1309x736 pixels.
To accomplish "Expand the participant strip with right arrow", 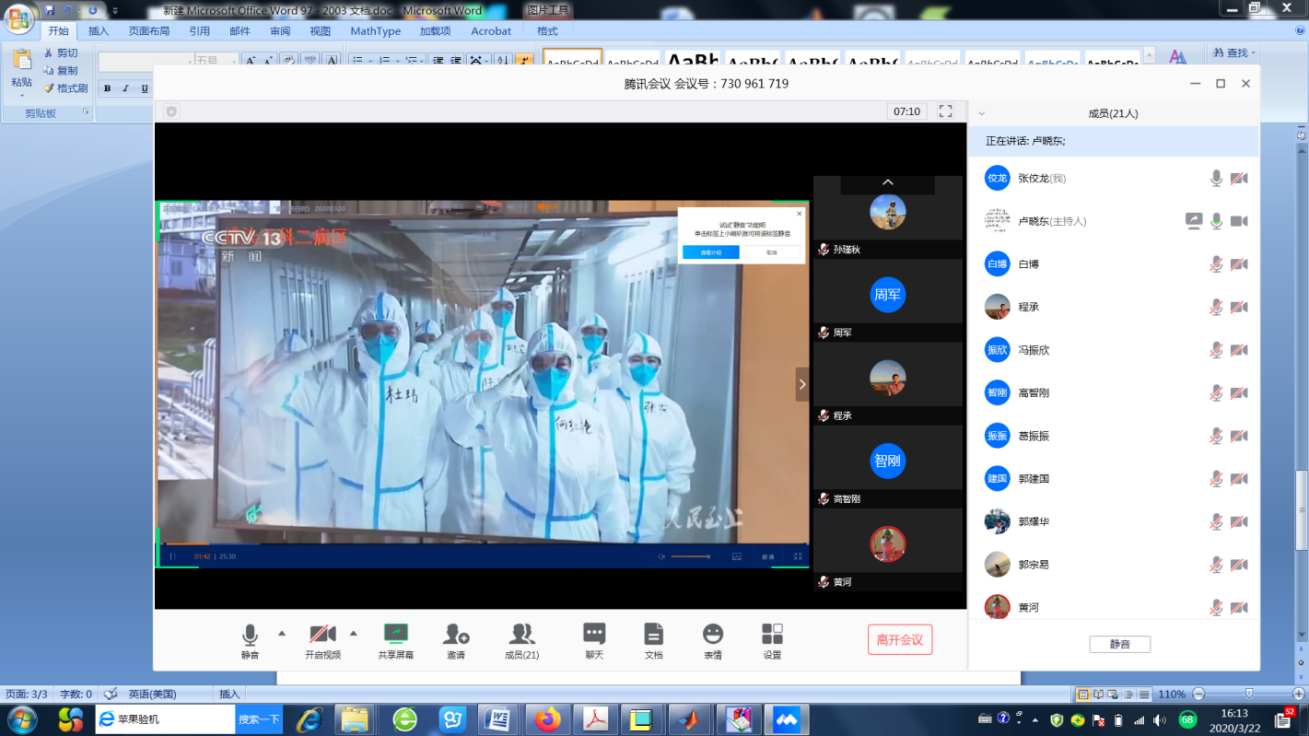I will coord(802,384).
